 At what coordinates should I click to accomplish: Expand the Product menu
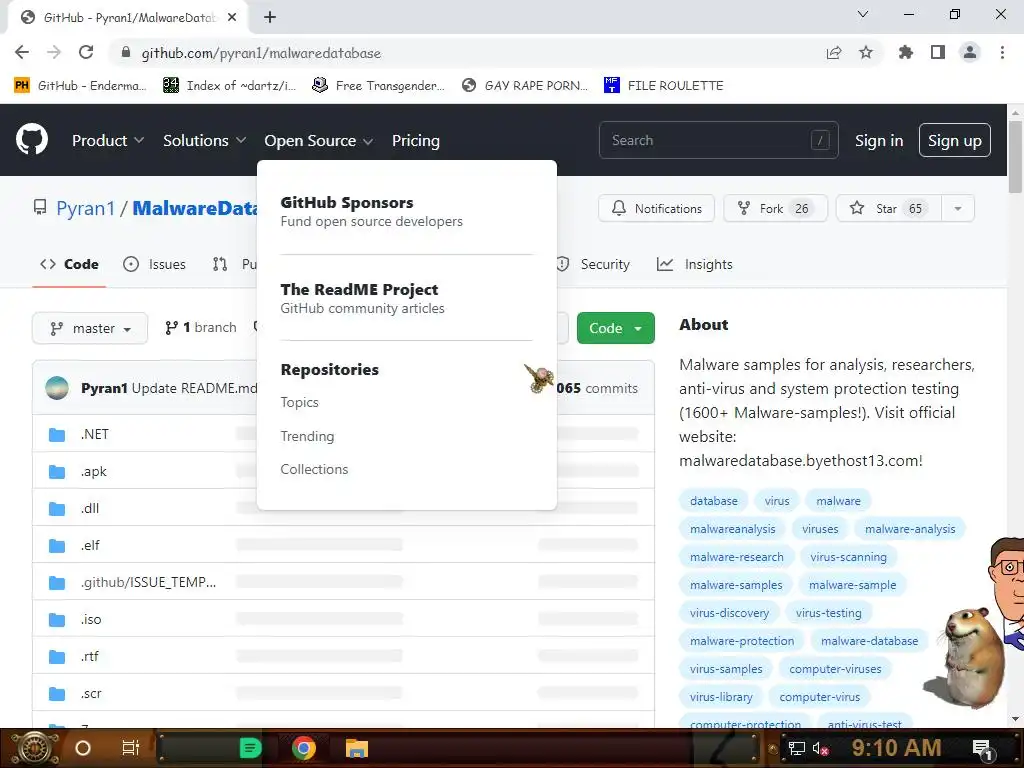click(x=108, y=140)
